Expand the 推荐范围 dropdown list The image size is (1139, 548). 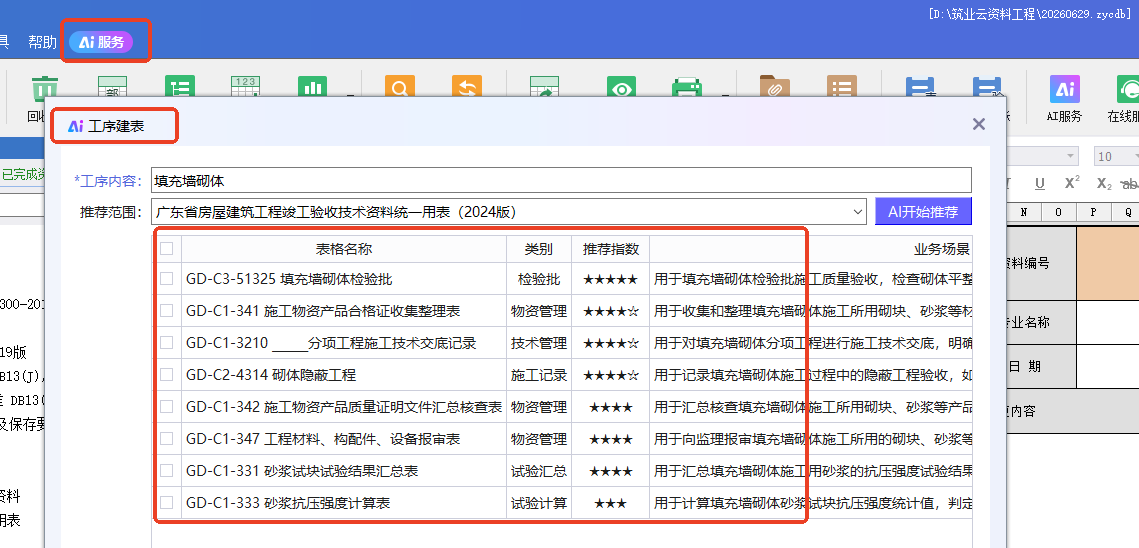(860, 212)
